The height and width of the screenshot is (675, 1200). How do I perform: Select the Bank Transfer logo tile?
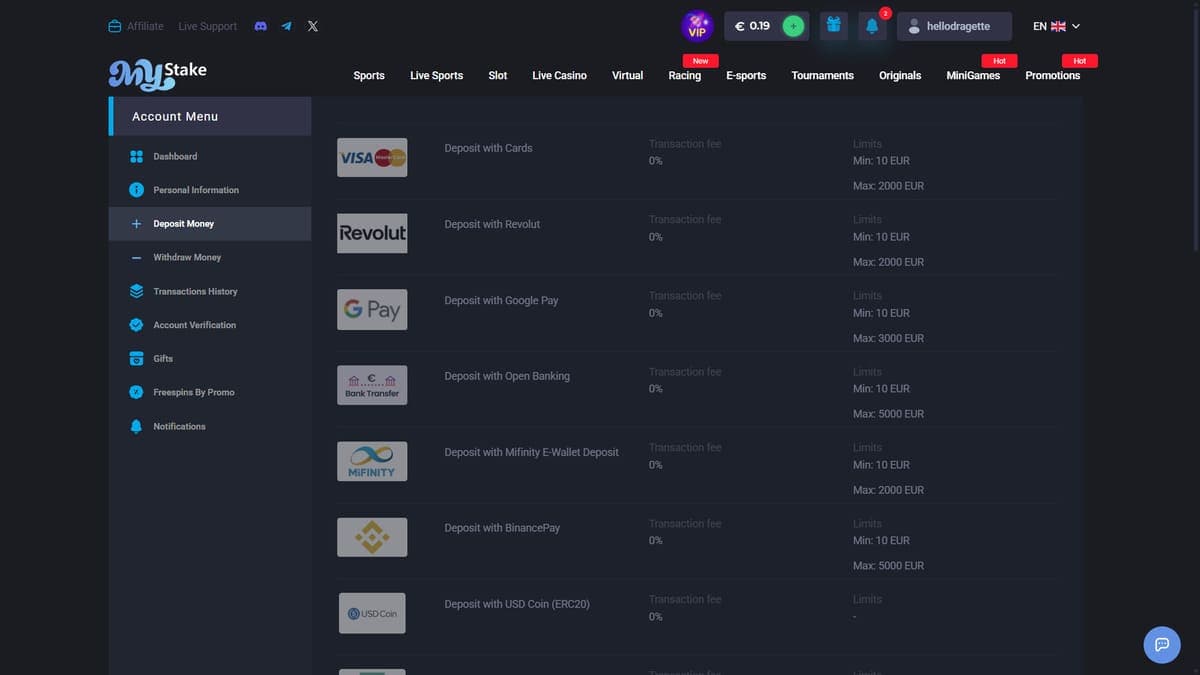tap(372, 385)
